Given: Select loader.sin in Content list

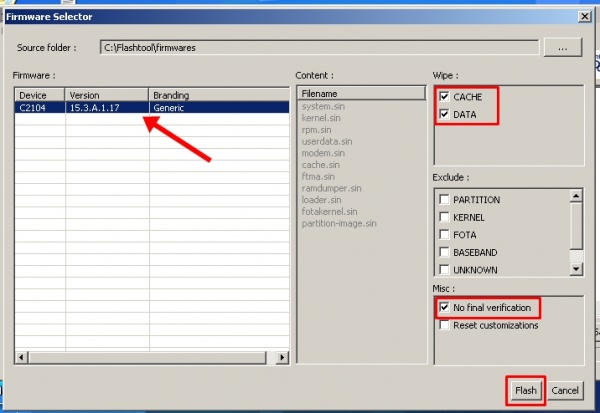Looking at the screenshot, I should click(321, 200).
